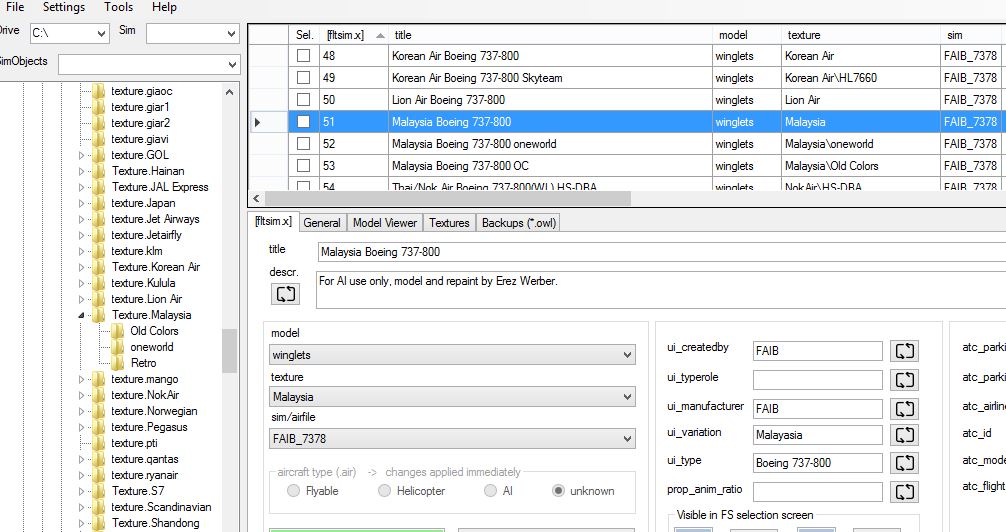This screenshot has width=1006, height=532.
Task: Click the current-row arrow indicator on row 51
Action: click(x=258, y=122)
